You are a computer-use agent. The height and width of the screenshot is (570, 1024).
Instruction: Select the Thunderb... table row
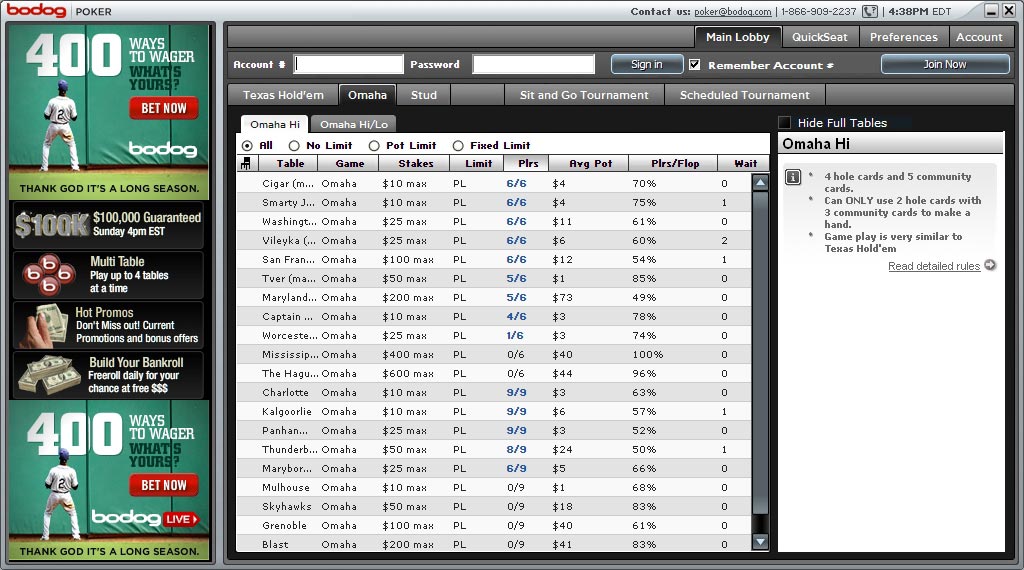494,449
